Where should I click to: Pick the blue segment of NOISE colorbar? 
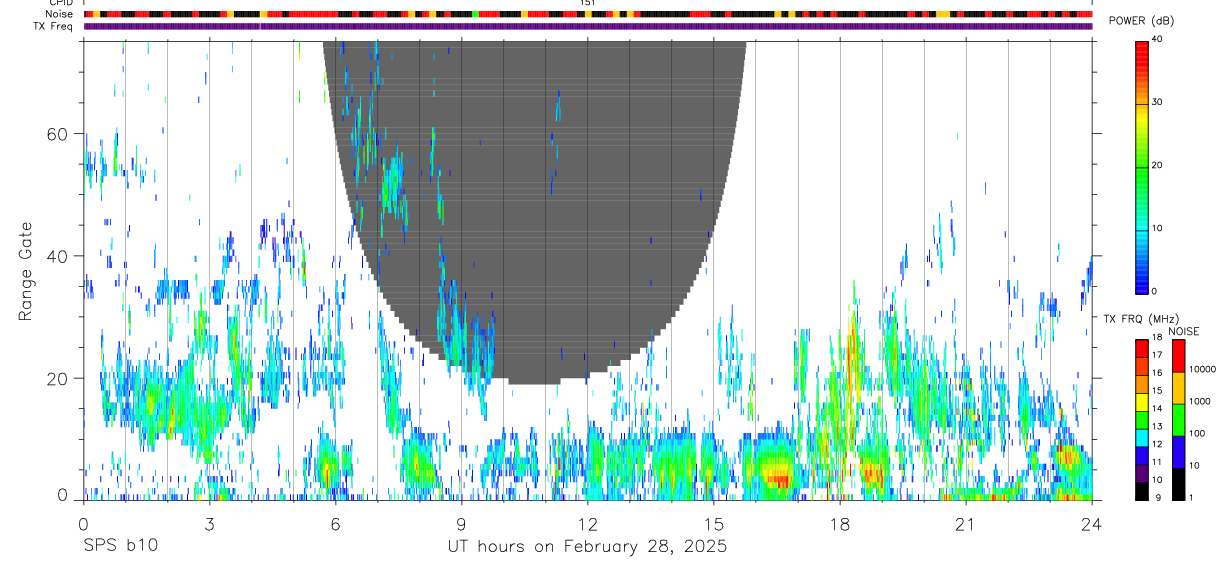pyautogui.click(x=1178, y=452)
